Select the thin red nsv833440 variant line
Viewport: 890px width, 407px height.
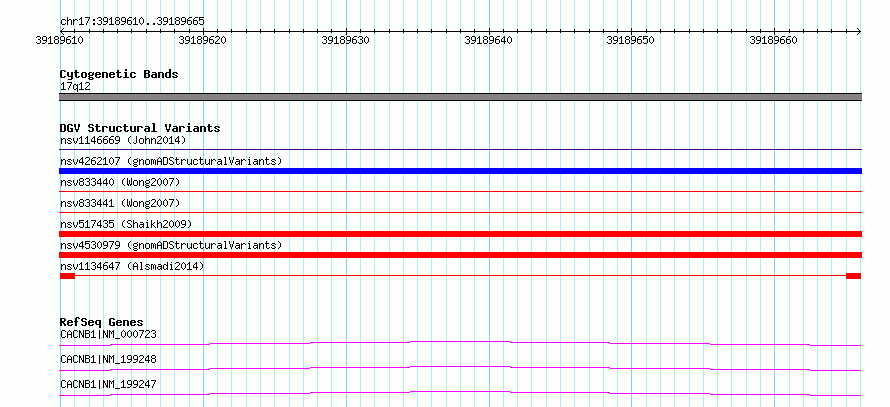[460, 192]
